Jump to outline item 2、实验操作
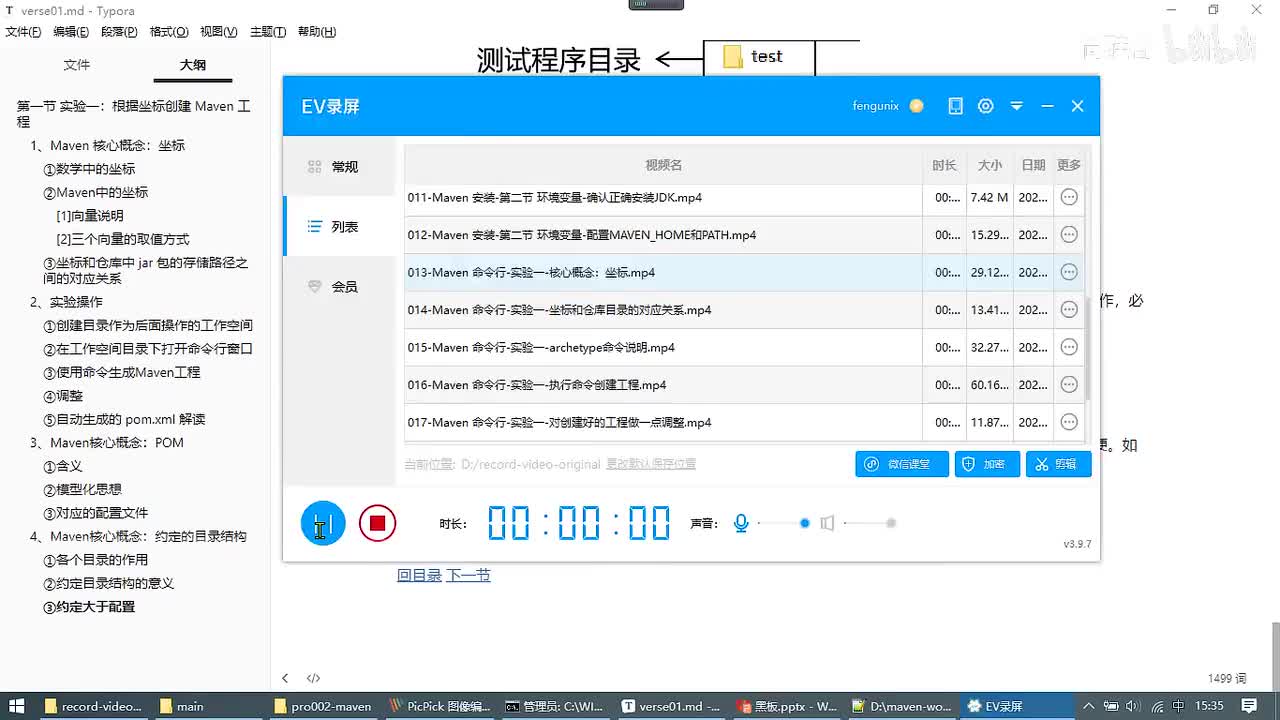The image size is (1280, 720). point(66,302)
